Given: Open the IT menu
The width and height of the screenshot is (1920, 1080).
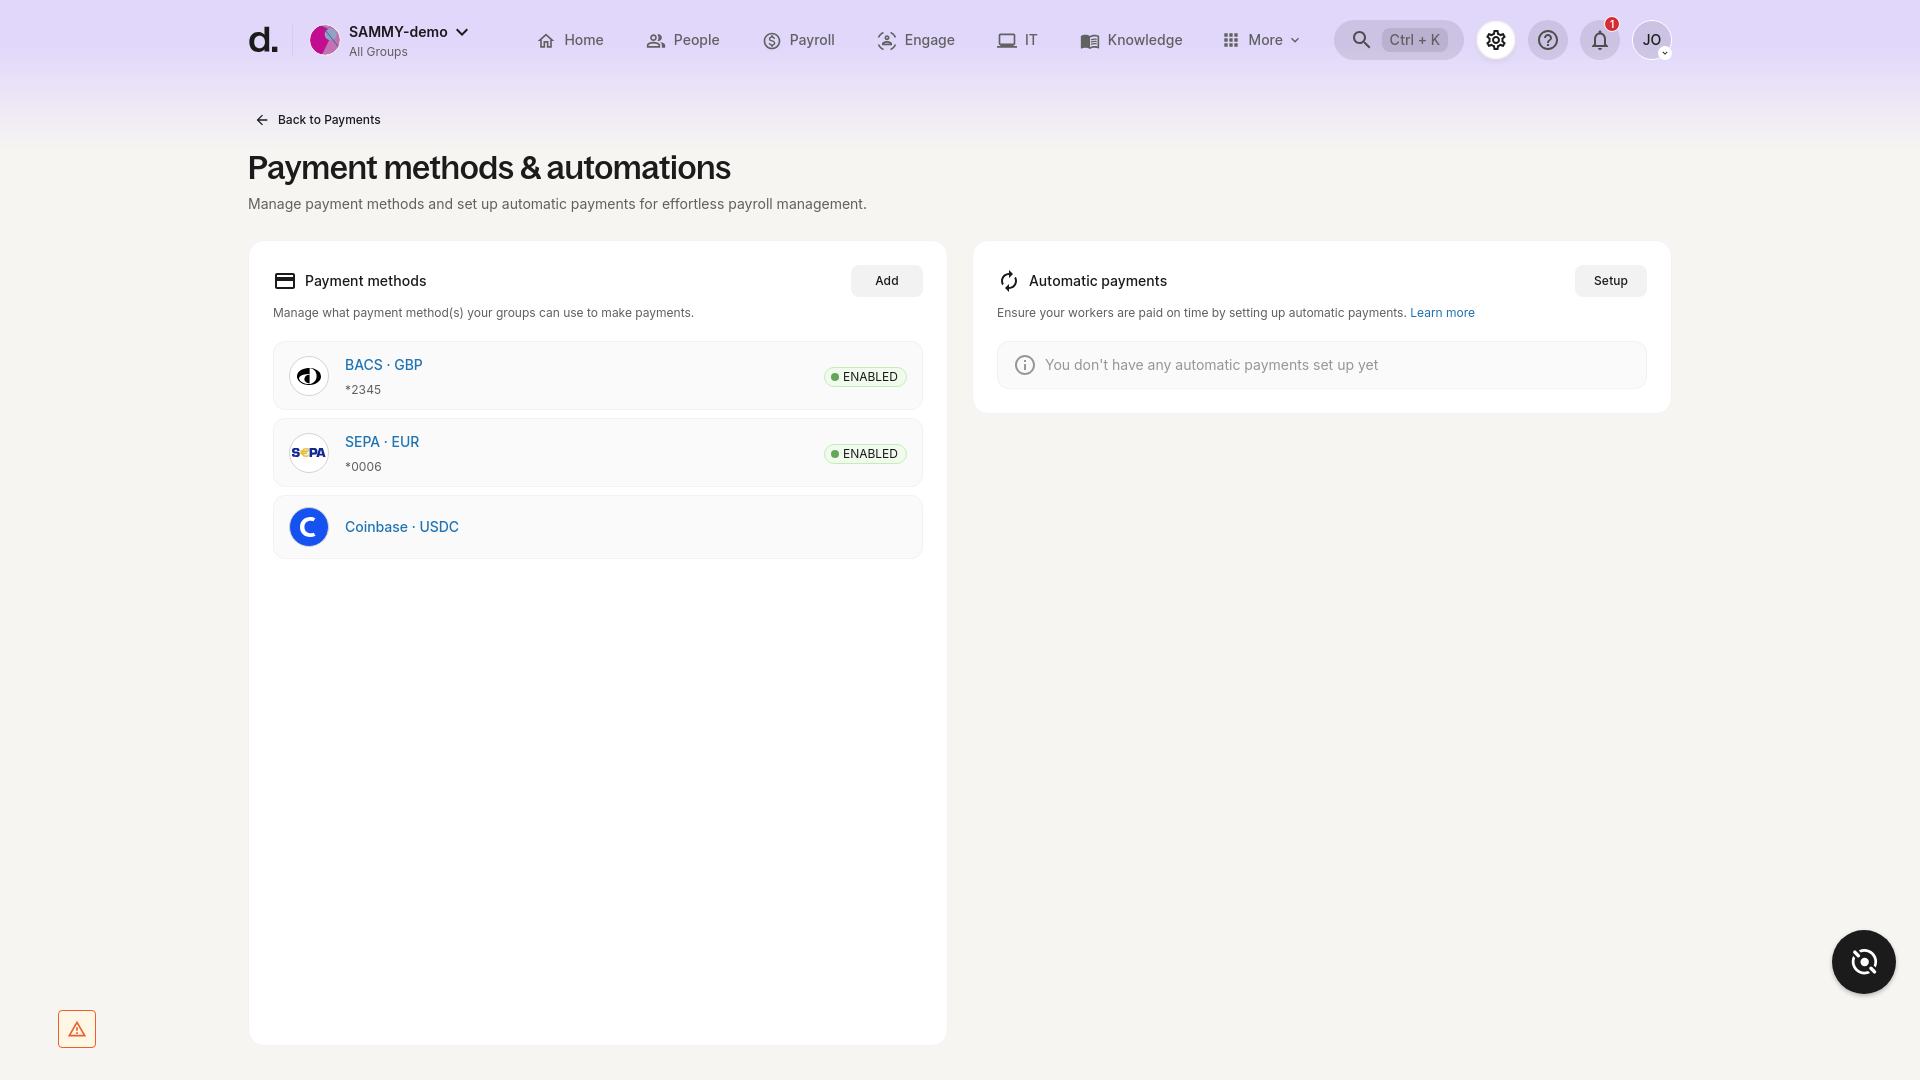Looking at the screenshot, I should click(1018, 40).
